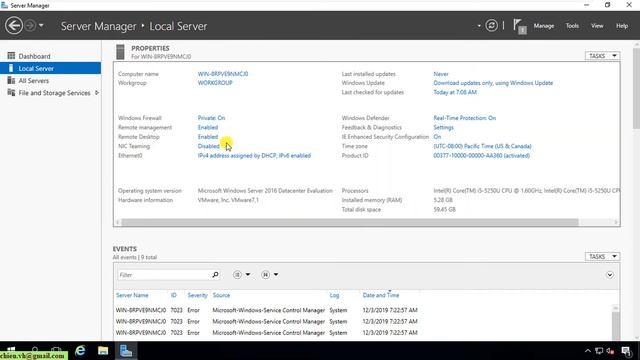Click Remote Desktop Enabled link
640x360 pixels.
208,137
